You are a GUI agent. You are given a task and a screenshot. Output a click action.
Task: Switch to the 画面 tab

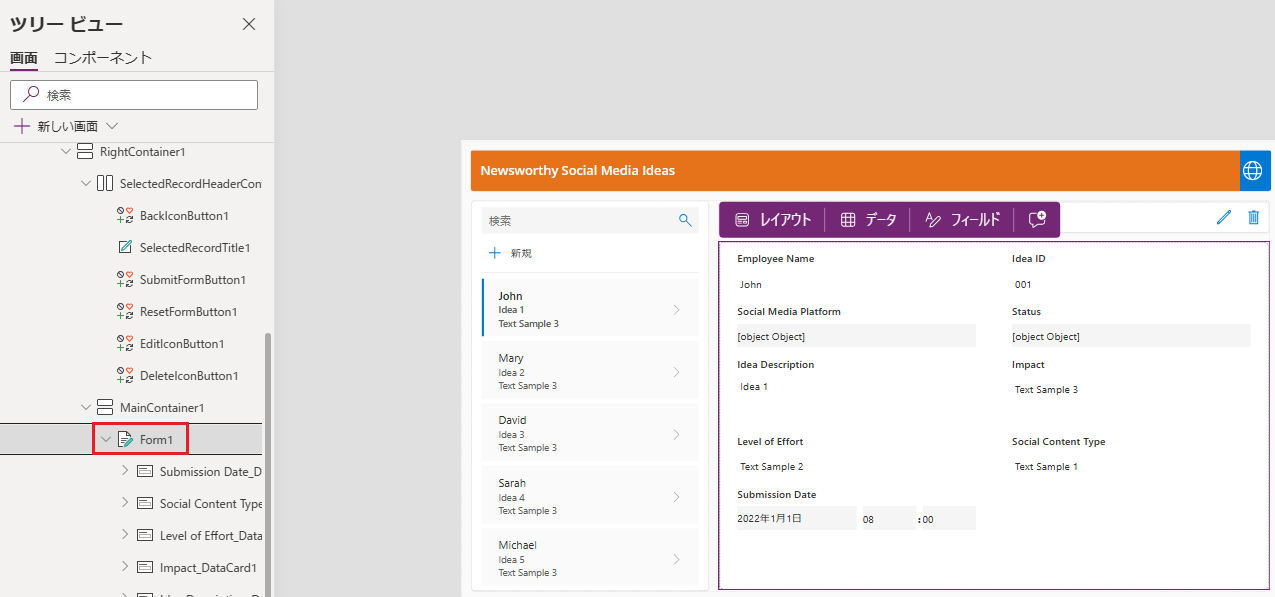pos(24,58)
